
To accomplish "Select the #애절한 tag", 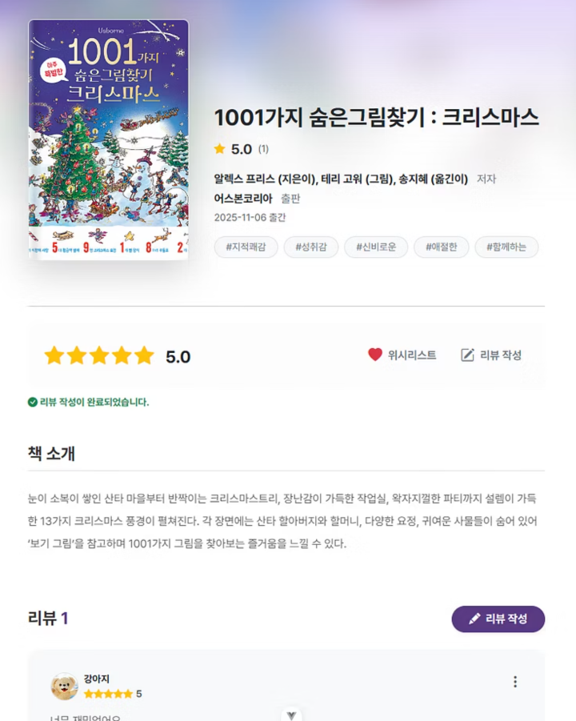I will point(441,247).
